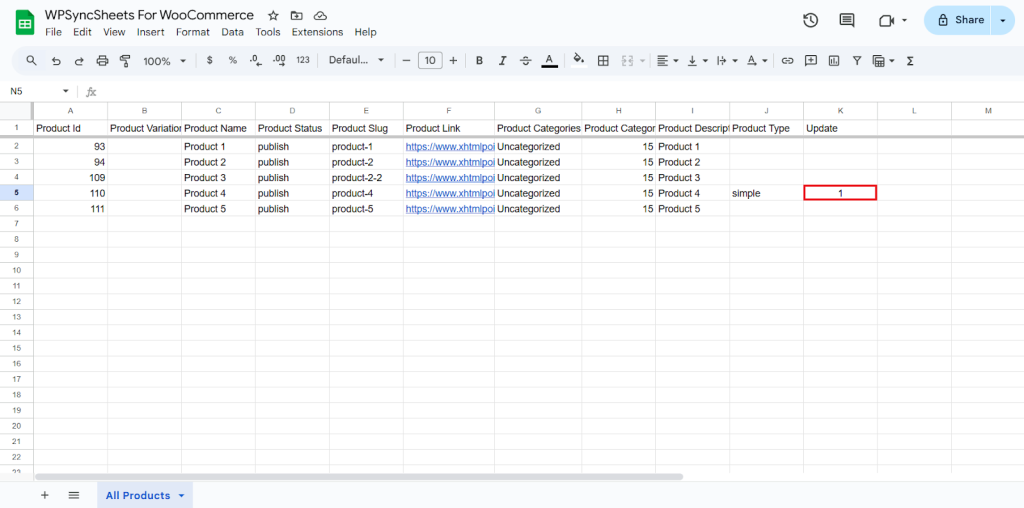This screenshot has width=1024, height=508.
Task: Click the Undo arrow
Action: [x=56, y=61]
